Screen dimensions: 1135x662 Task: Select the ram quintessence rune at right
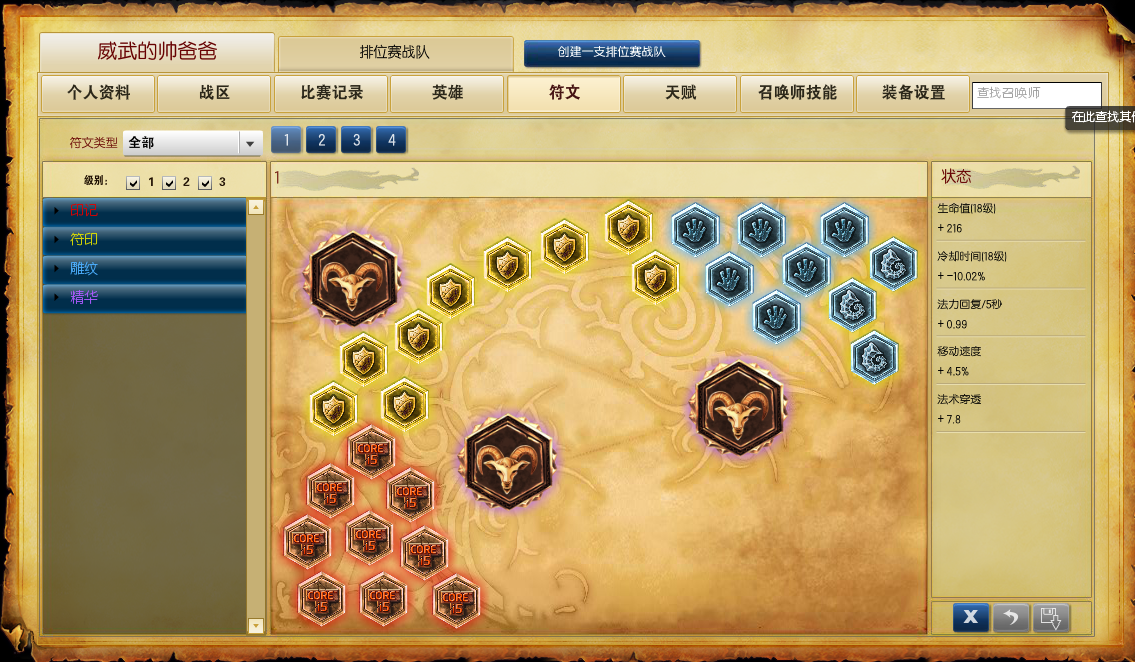[739, 408]
